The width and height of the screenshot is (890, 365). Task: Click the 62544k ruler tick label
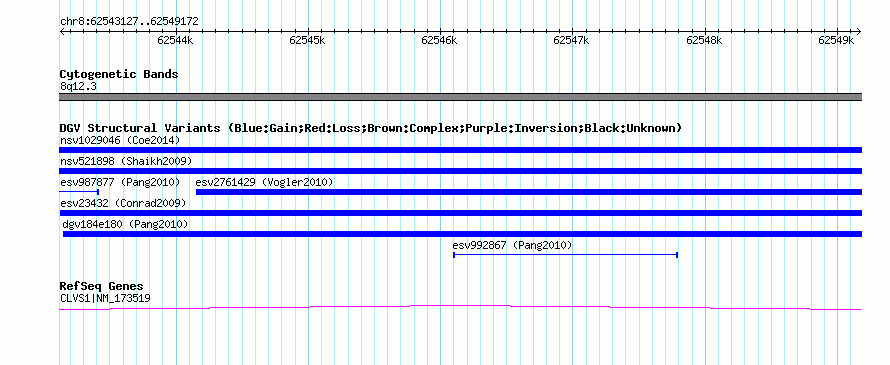(x=175, y=40)
